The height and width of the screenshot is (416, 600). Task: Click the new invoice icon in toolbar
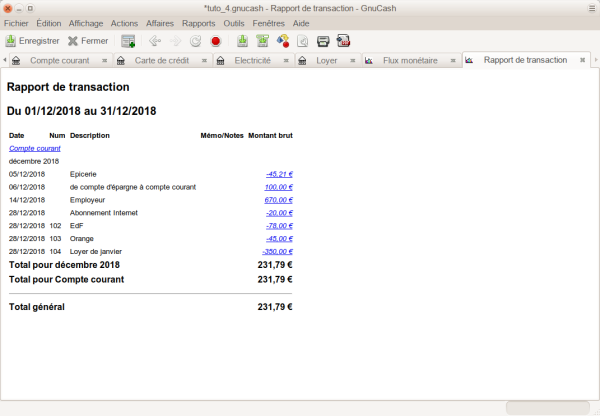coord(128,41)
